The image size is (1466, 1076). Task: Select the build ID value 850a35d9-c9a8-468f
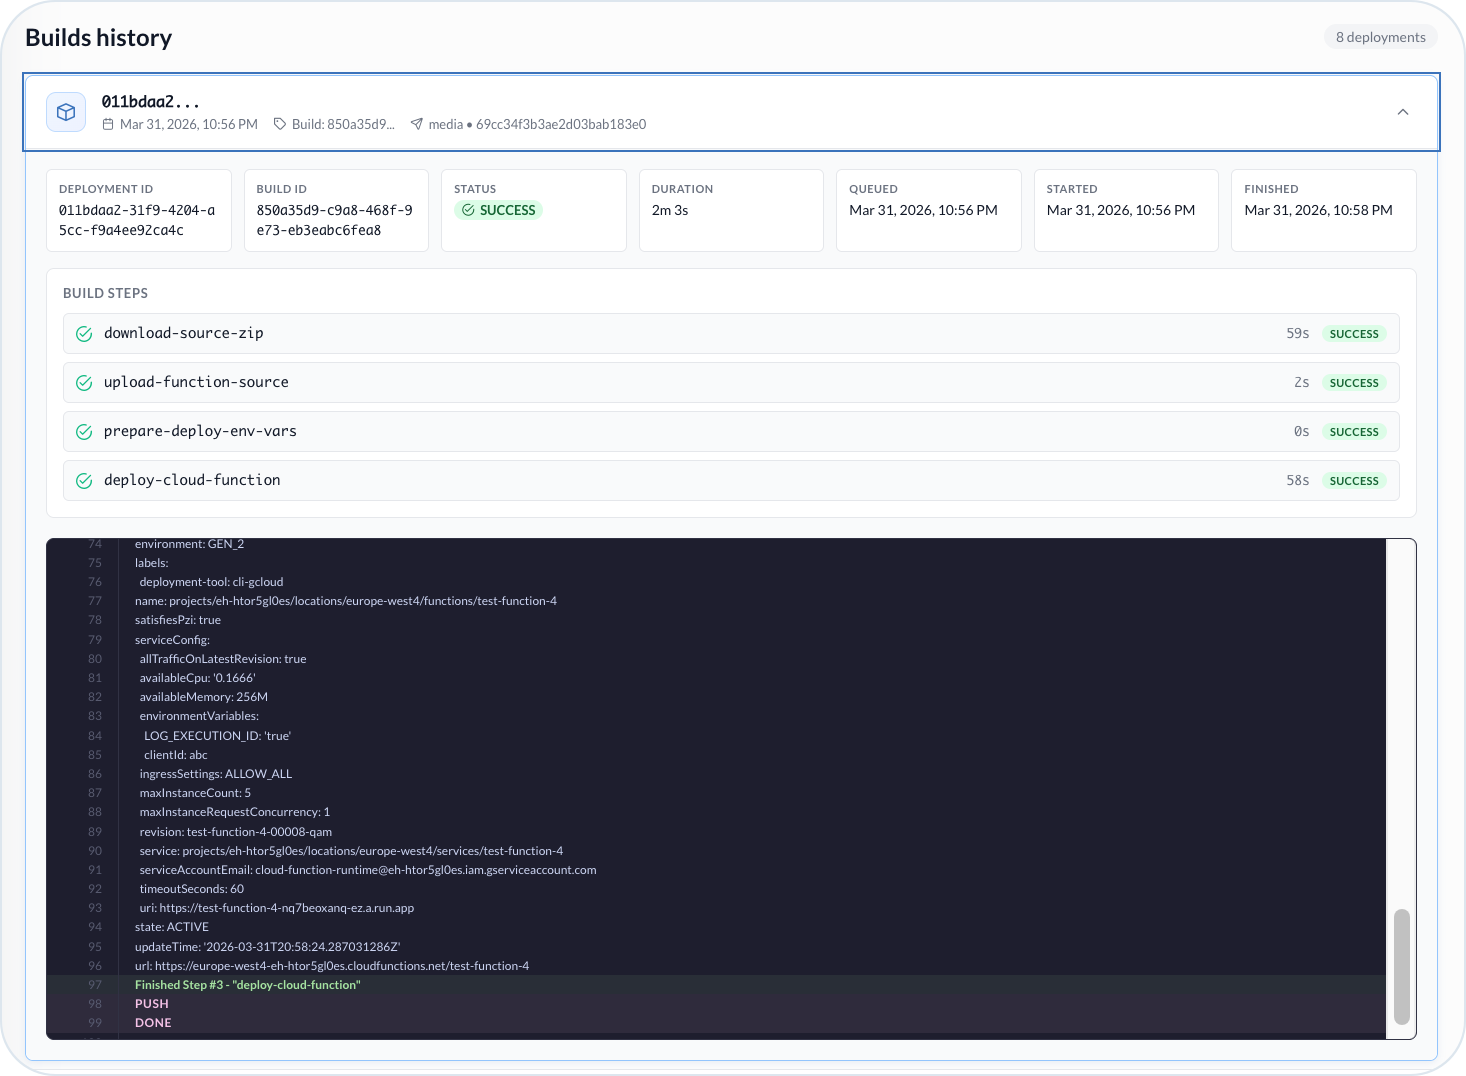coord(335,220)
